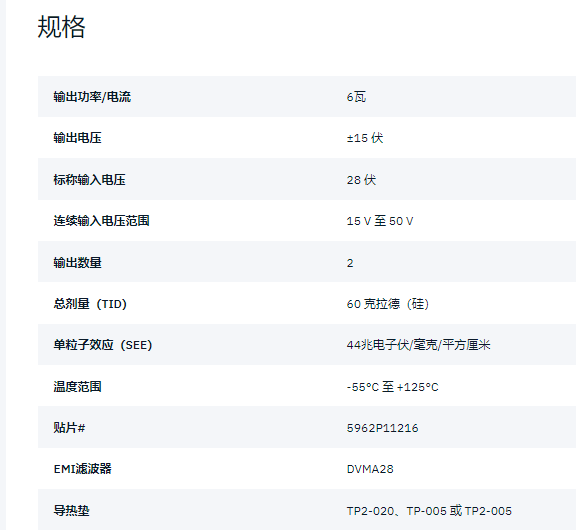
Task: Click the 总剂量 (TID) label
Action: click(90, 304)
